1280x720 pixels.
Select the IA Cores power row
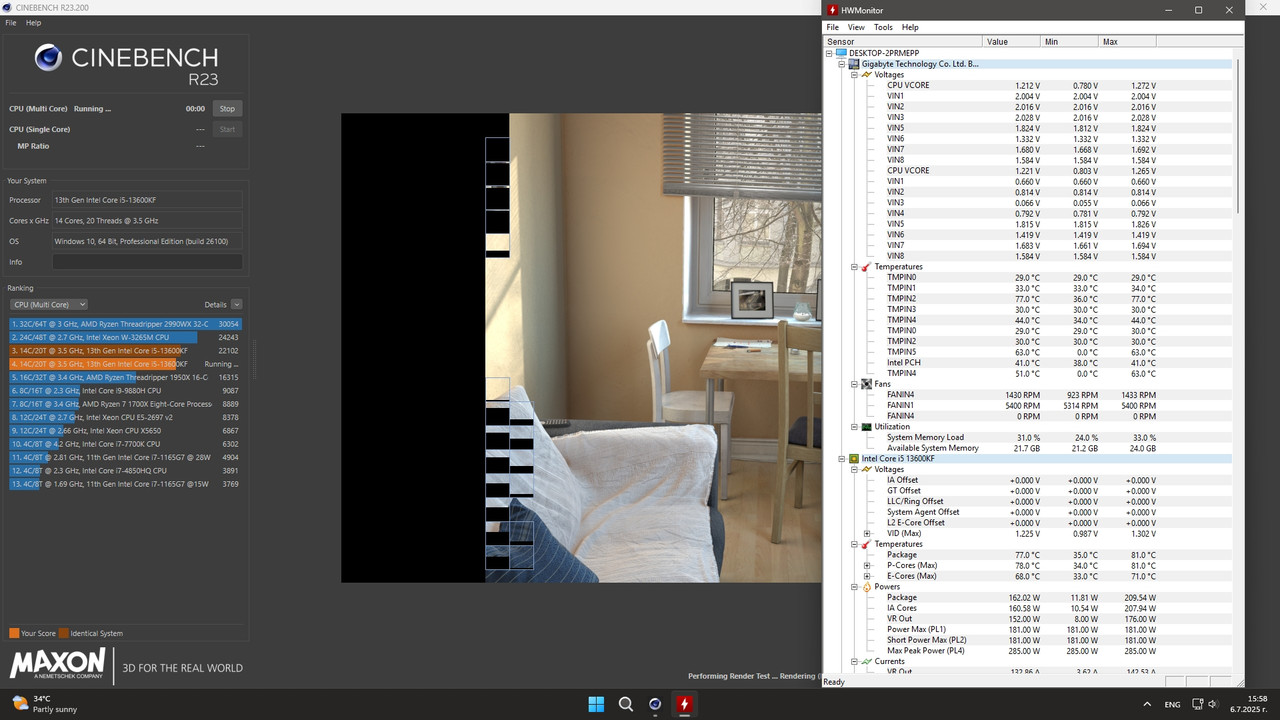tap(1028, 608)
